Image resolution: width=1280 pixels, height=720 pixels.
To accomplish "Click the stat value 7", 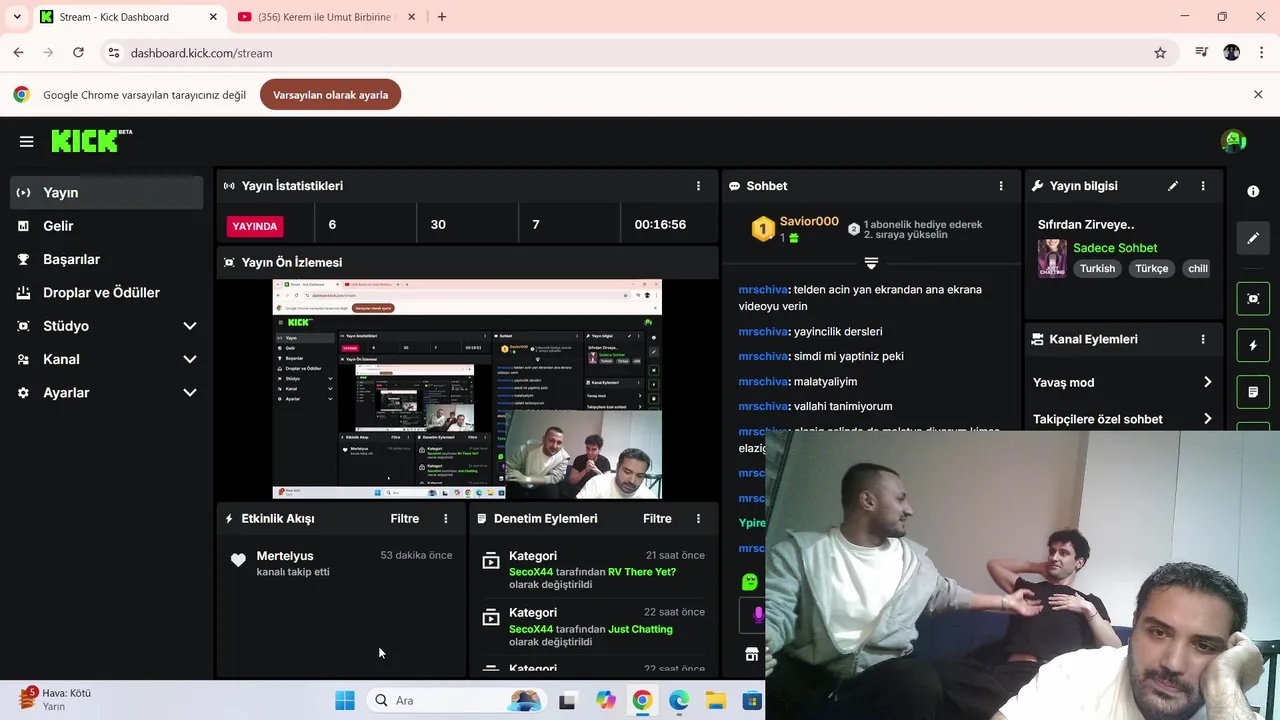I will click(536, 225).
